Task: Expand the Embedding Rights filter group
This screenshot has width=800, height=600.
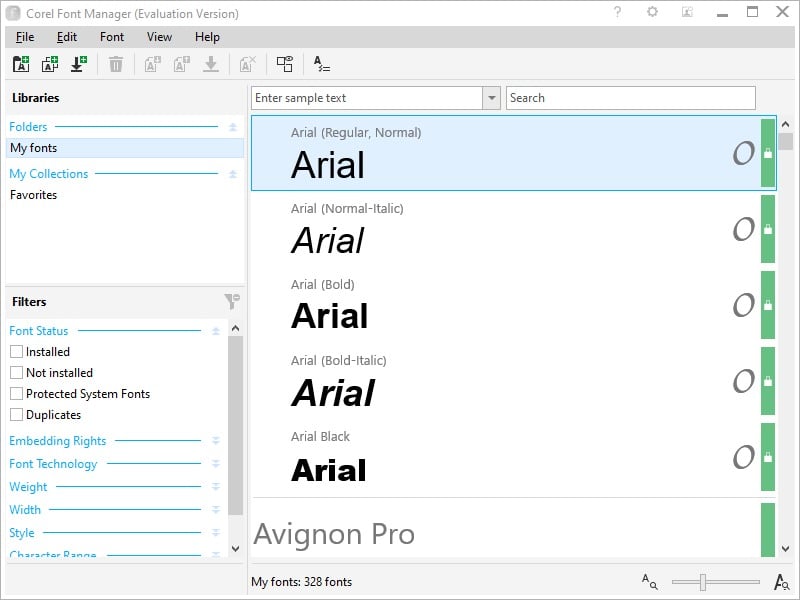Action: click(x=216, y=441)
